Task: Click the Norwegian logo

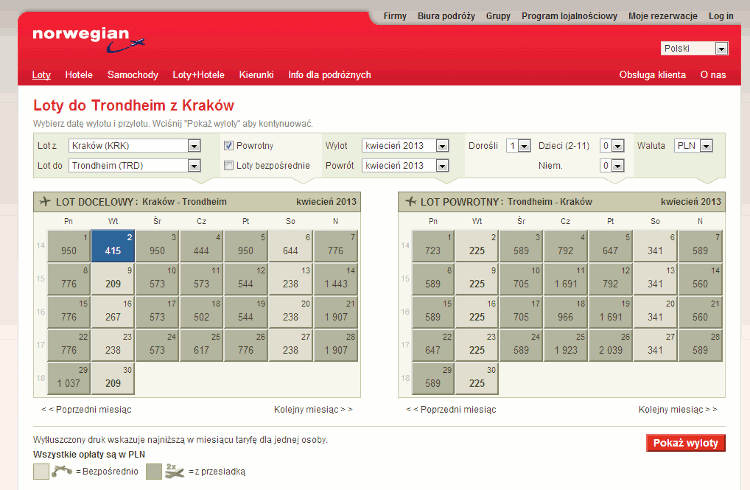Action: [x=88, y=40]
